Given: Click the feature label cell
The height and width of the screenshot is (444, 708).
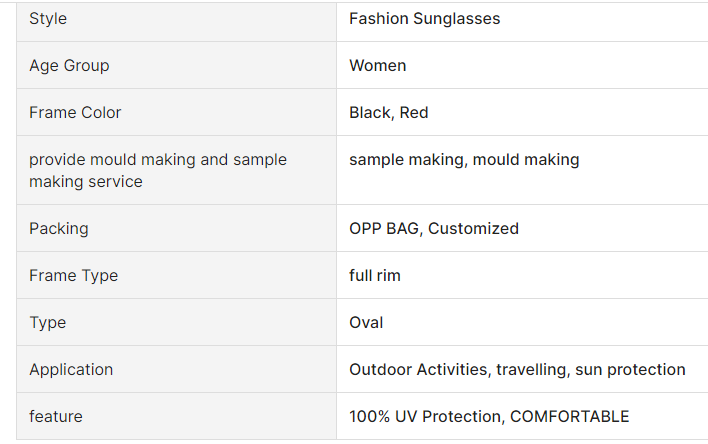Looking at the screenshot, I should click(56, 417).
